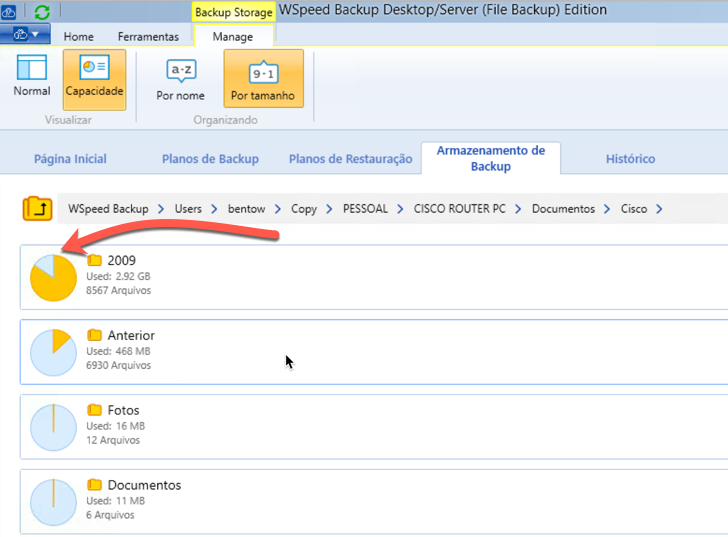Click 'Used: 468 MB' text

[118, 351]
